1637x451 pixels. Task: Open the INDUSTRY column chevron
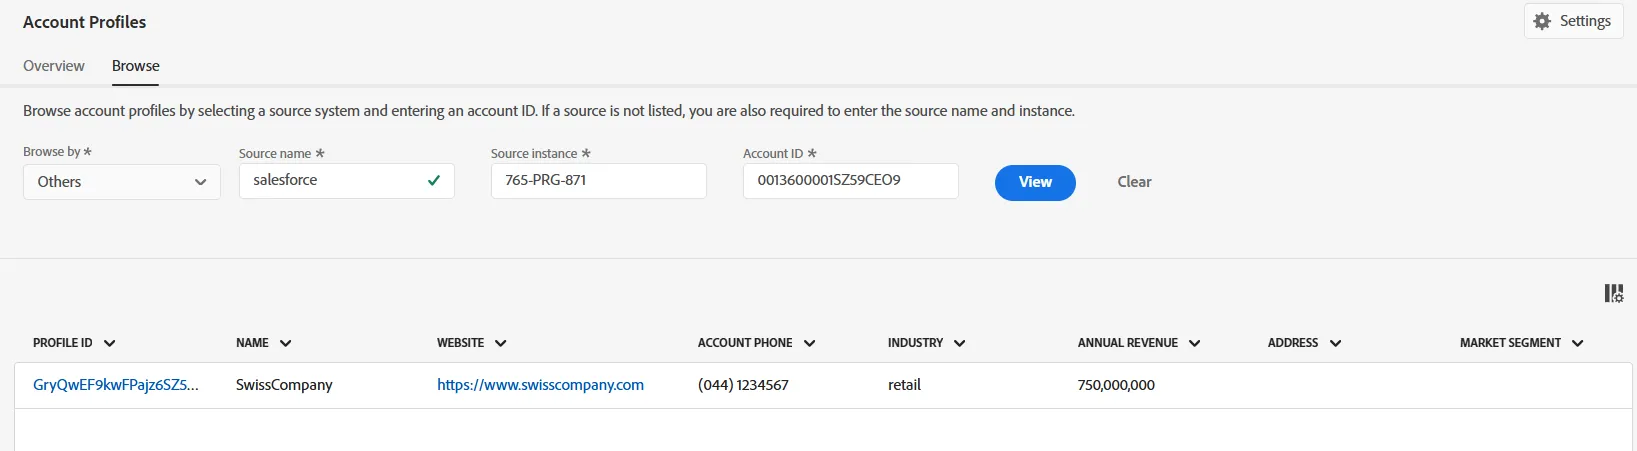tap(960, 343)
